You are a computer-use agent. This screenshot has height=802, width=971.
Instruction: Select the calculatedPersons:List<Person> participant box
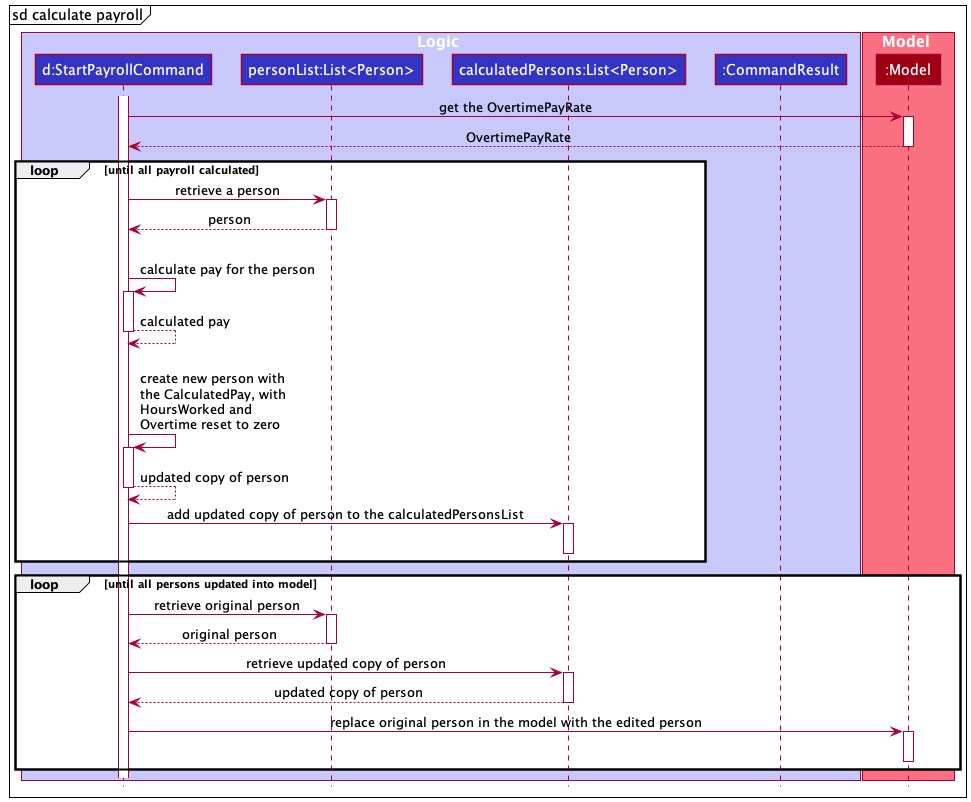pos(571,69)
